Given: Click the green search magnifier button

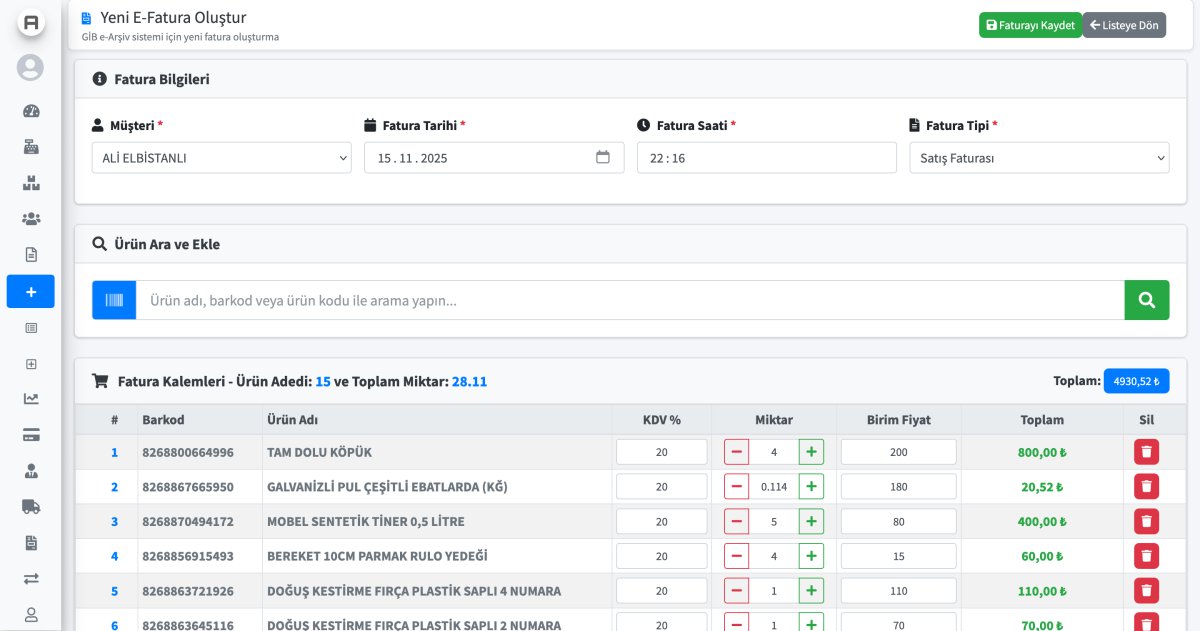Looking at the screenshot, I should pyautogui.click(x=1146, y=300).
